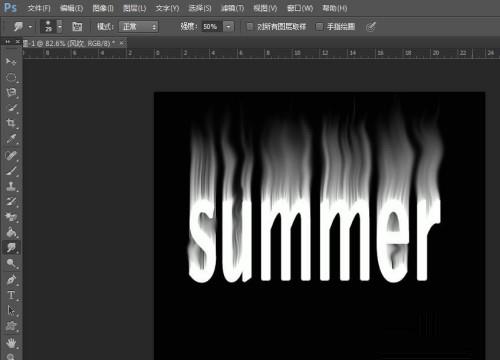
Task: Open the mode dropdown
Action: (x=139, y=27)
